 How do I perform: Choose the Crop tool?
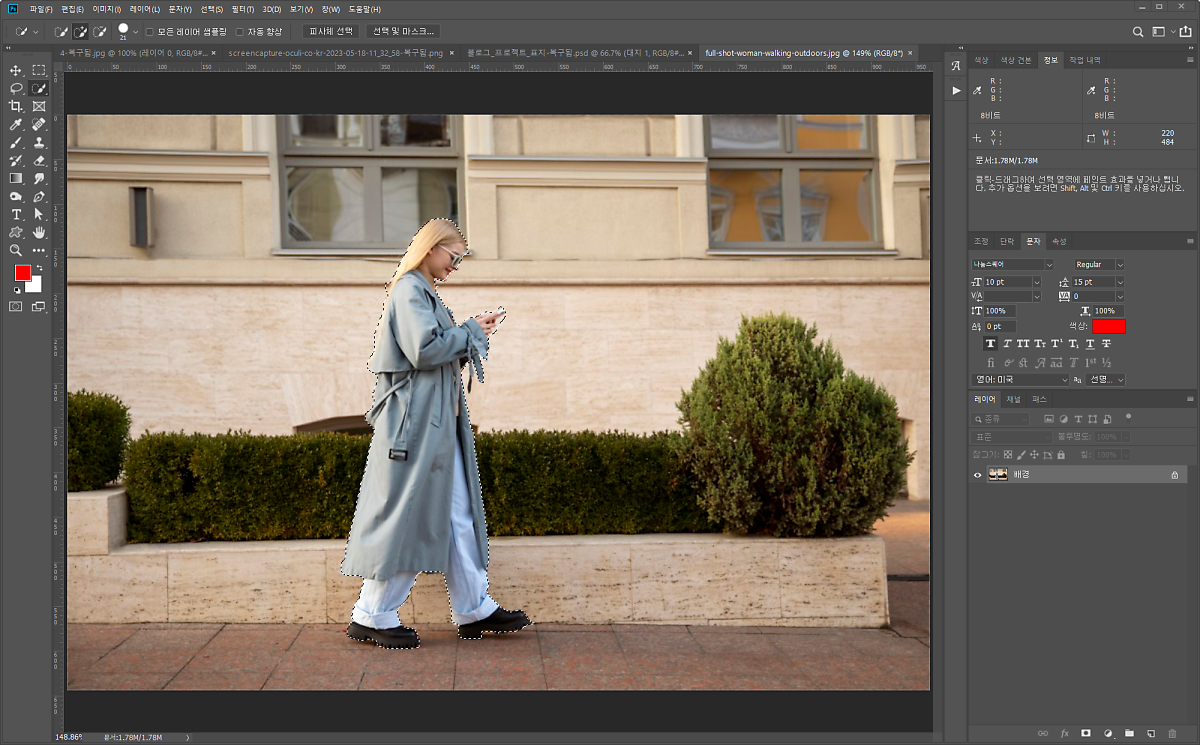(x=16, y=107)
